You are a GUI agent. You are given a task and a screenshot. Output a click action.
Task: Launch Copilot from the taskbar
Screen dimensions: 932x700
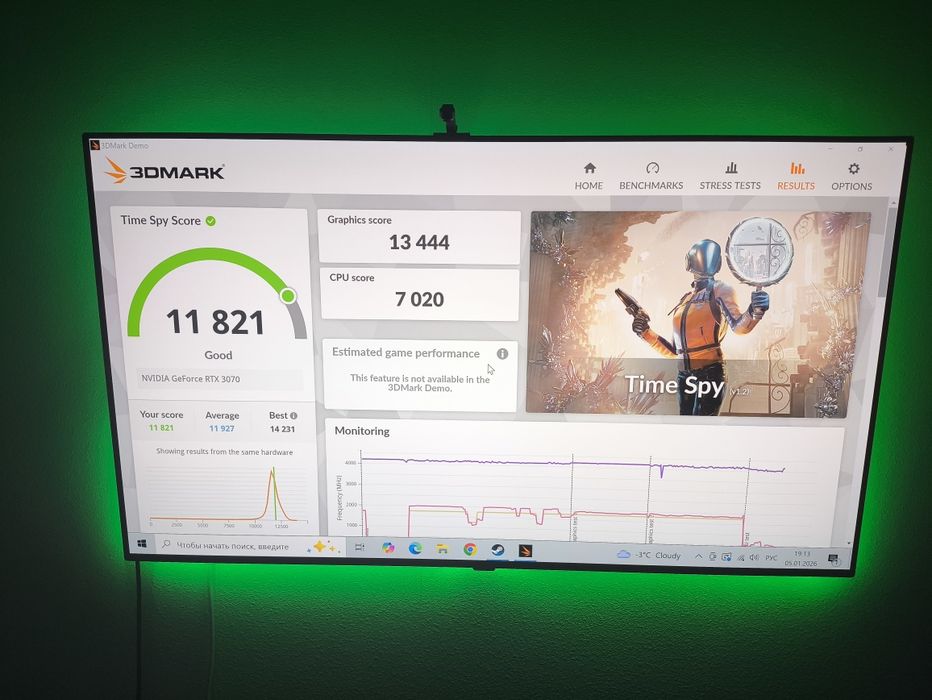click(x=388, y=548)
